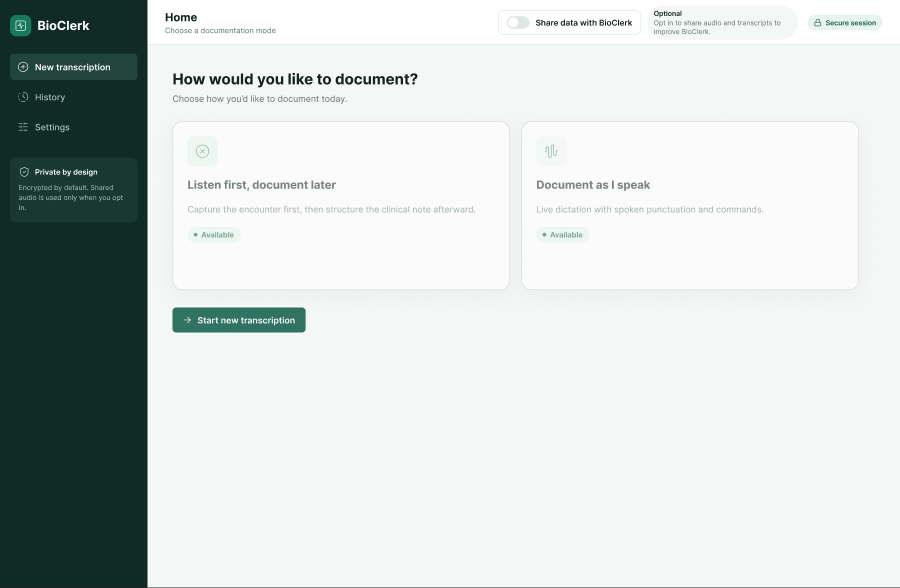Start new transcription

pyautogui.click(x=239, y=320)
